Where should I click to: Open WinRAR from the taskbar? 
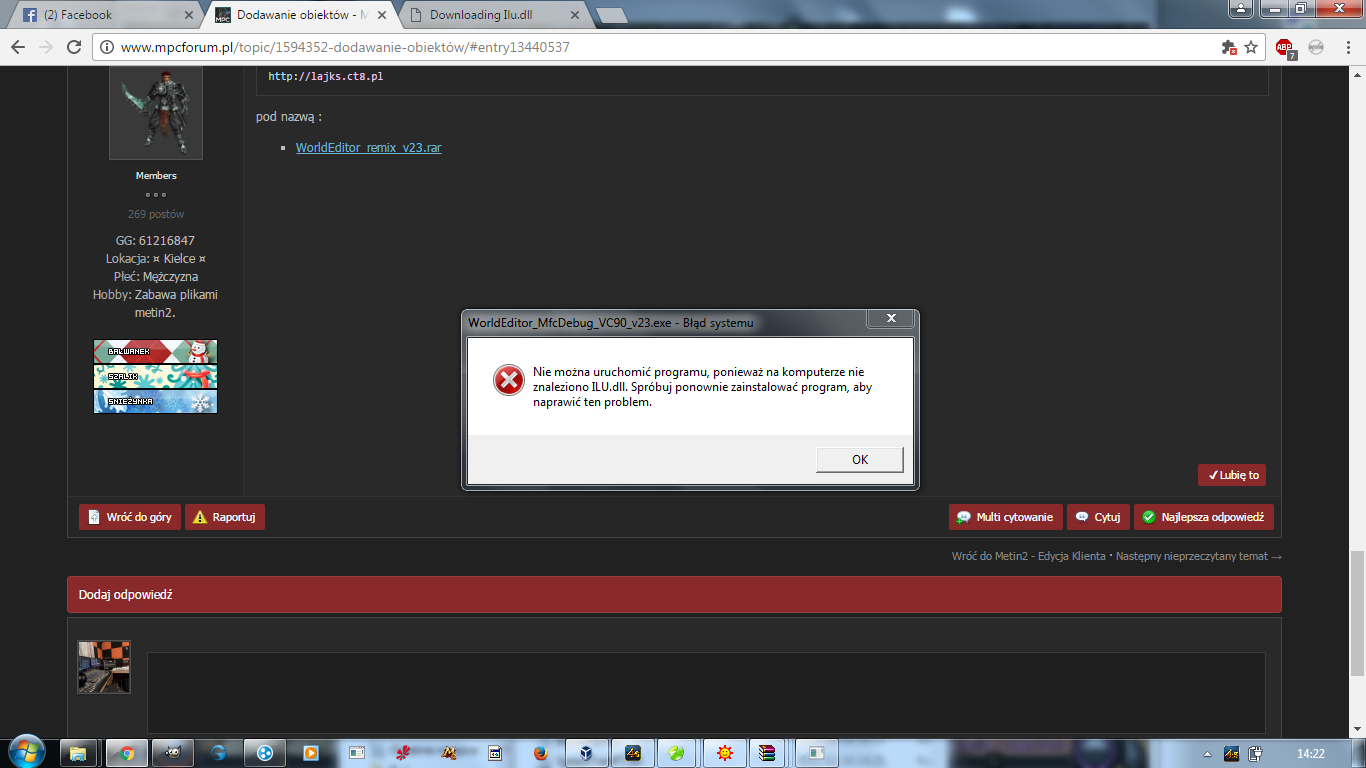coord(768,752)
